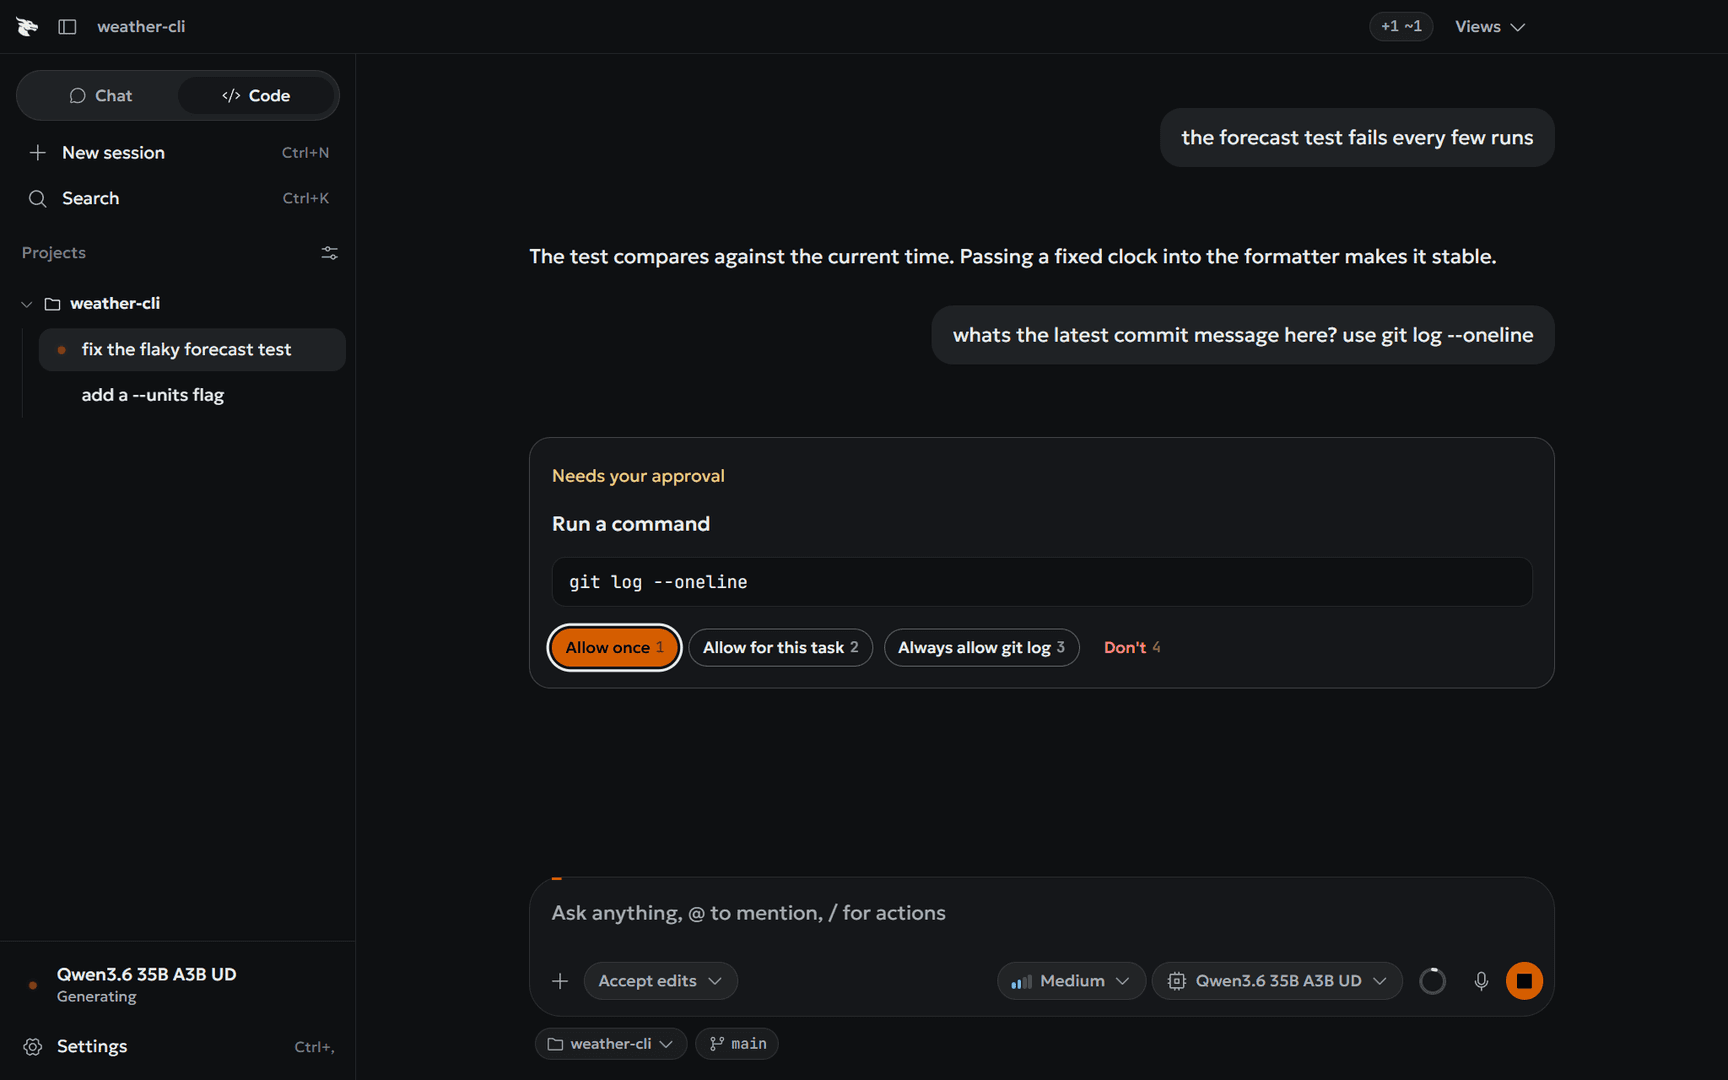Screen dimensions: 1728x1080
Task: Click the 'Needs your approval' label
Action: point(638,476)
